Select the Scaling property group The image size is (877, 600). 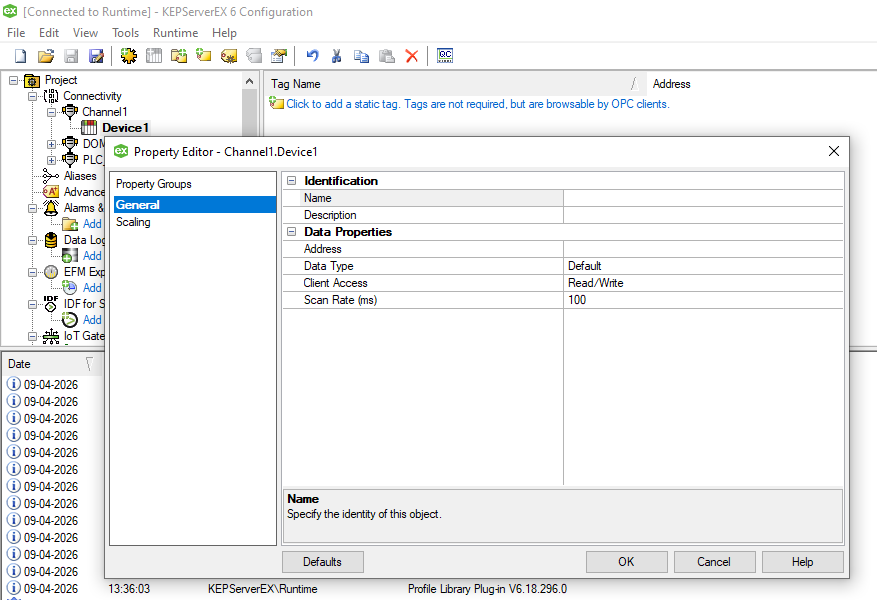[133, 222]
